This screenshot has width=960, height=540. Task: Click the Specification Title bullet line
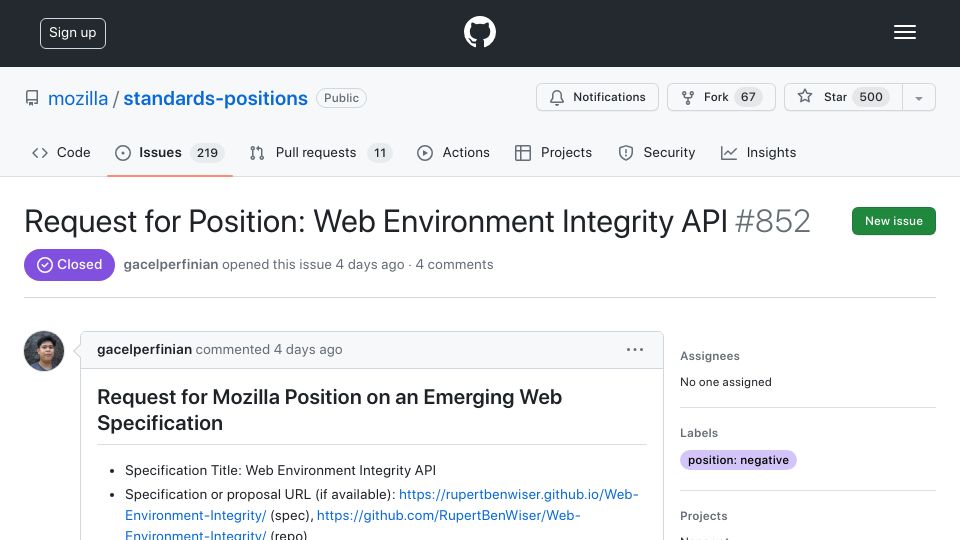coord(280,470)
